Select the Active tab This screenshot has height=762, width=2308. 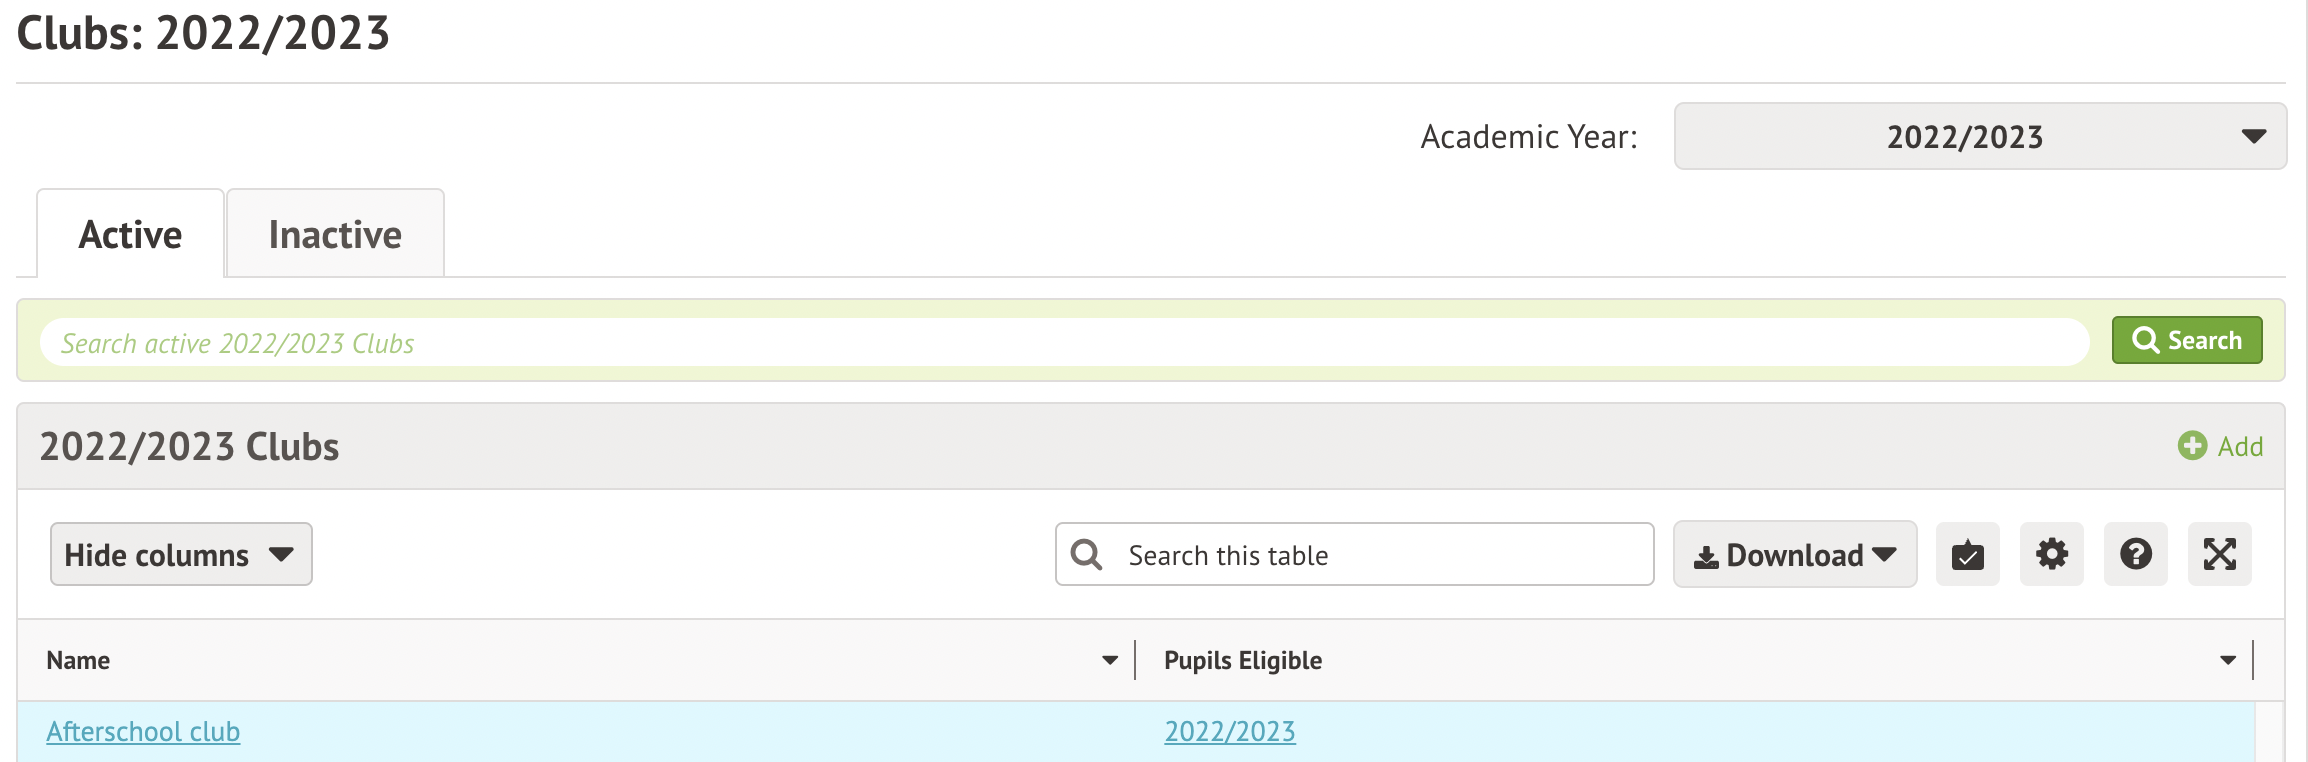[130, 234]
